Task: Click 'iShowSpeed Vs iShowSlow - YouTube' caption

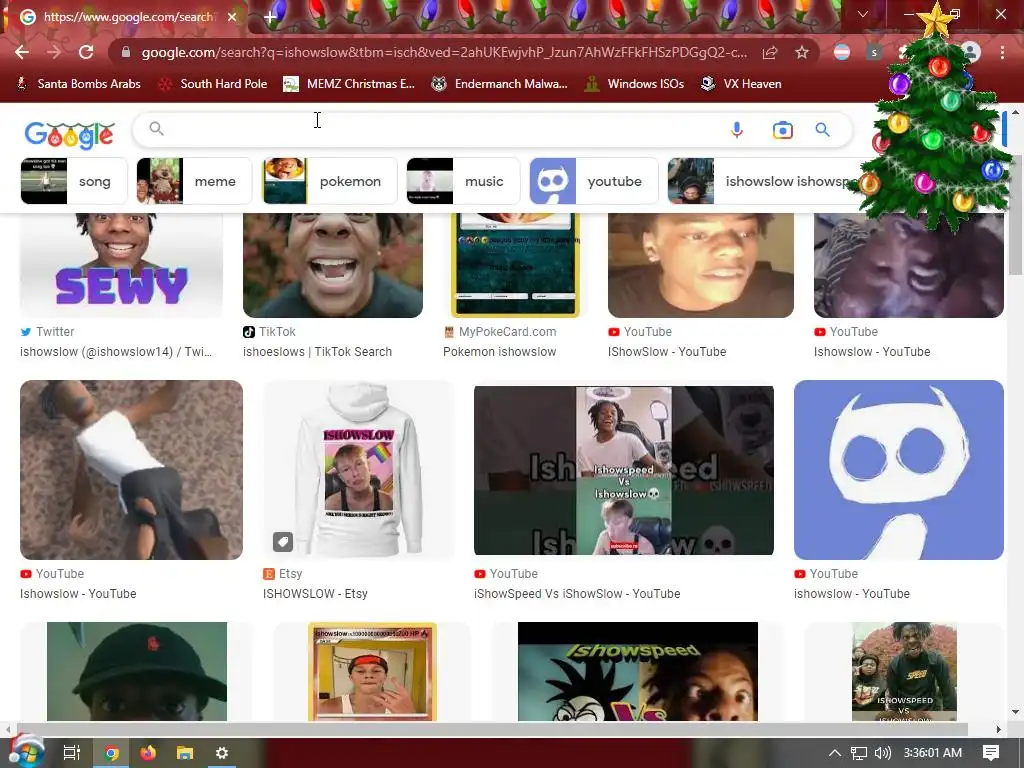Action: [577, 594]
